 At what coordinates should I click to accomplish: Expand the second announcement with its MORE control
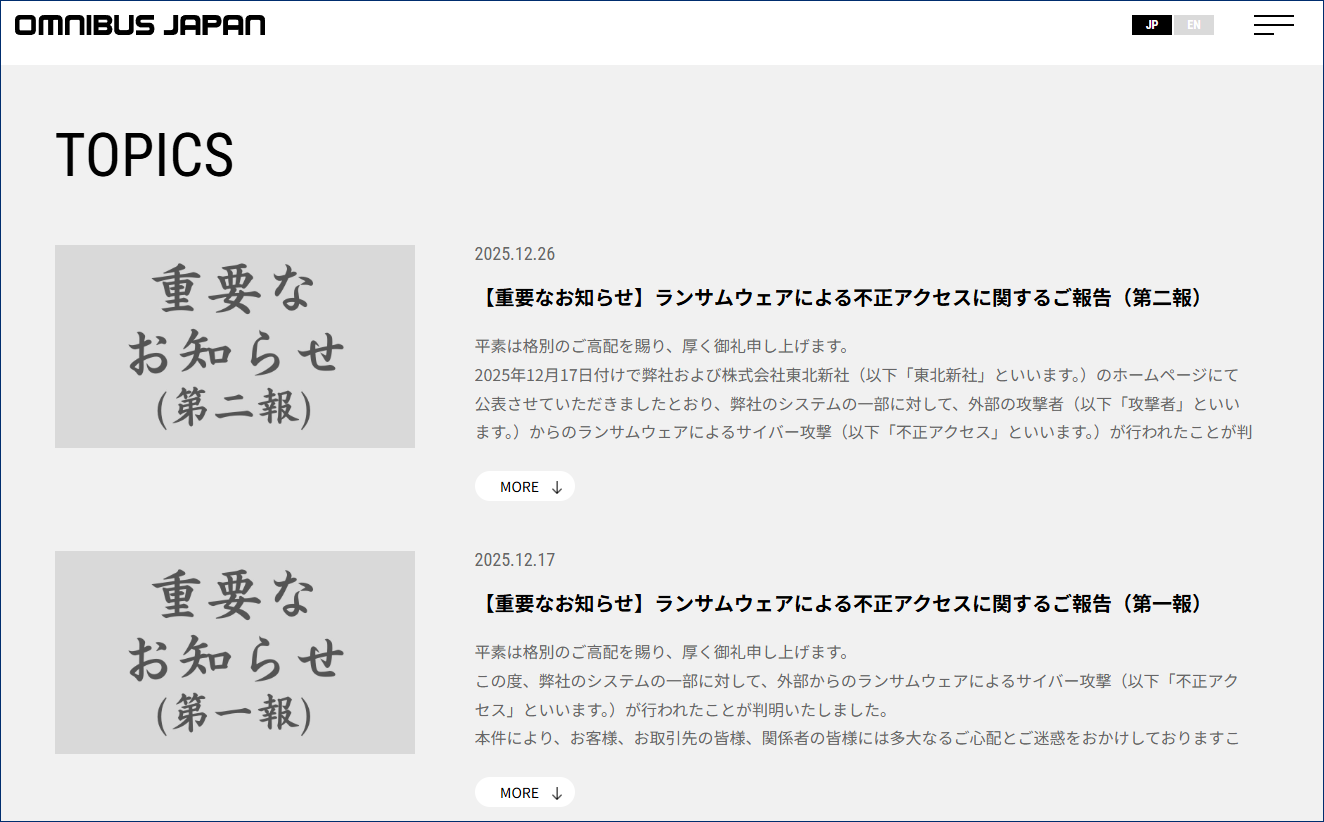[525, 792]
